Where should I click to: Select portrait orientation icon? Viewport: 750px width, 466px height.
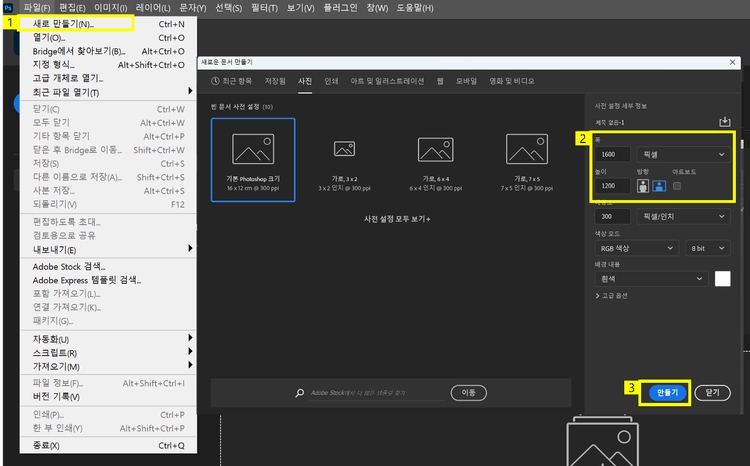(643, 186)
